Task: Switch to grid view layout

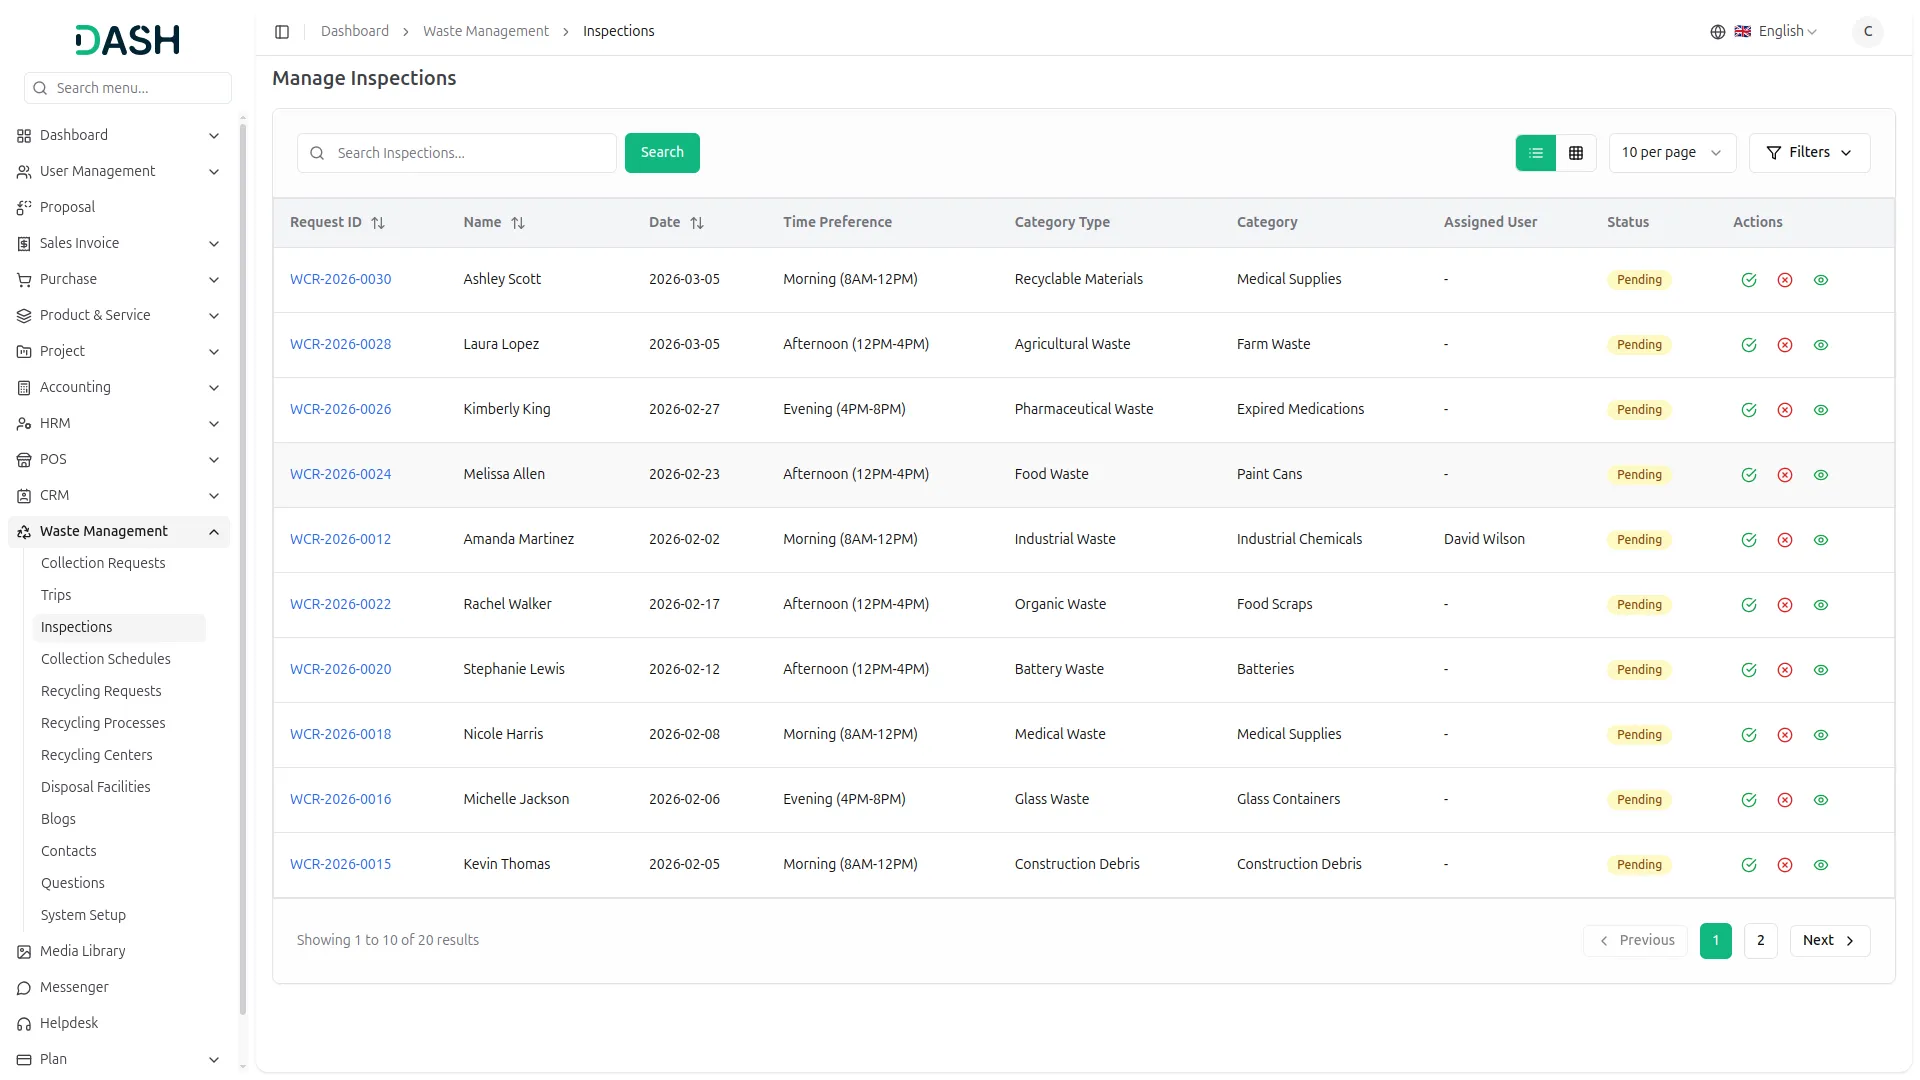Action: tap(1576, 153)
